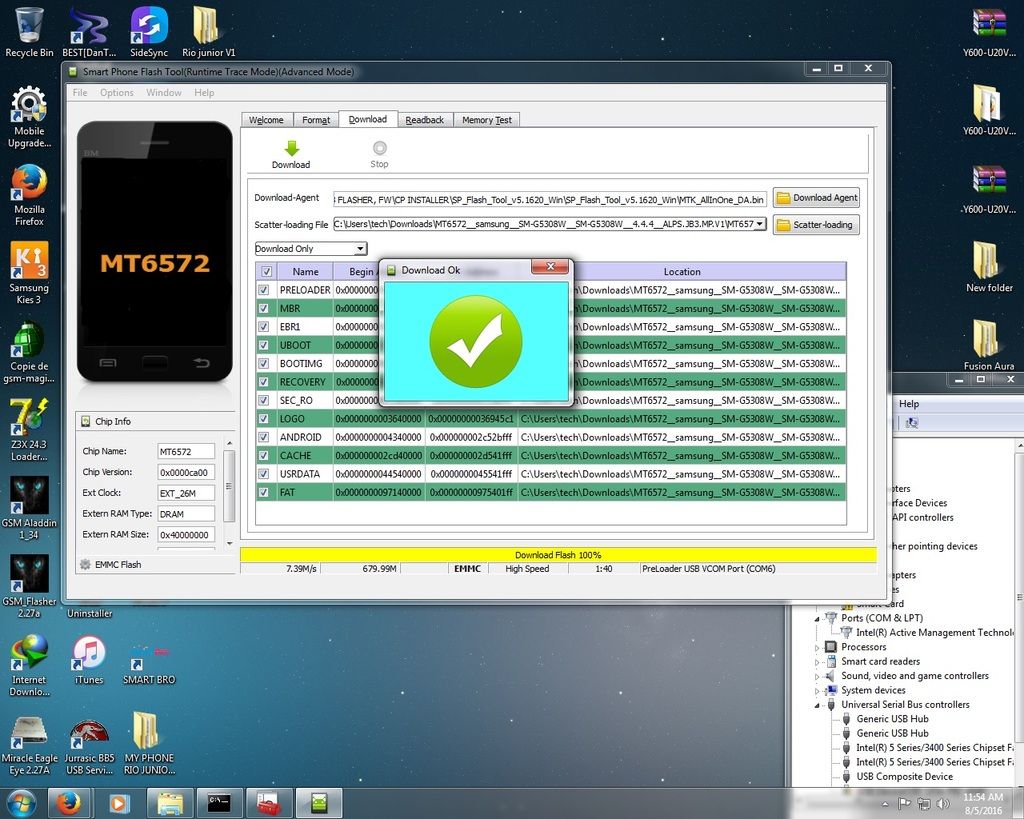Click the Scatter-loading browse button
1024x819 pixels.
816,225
